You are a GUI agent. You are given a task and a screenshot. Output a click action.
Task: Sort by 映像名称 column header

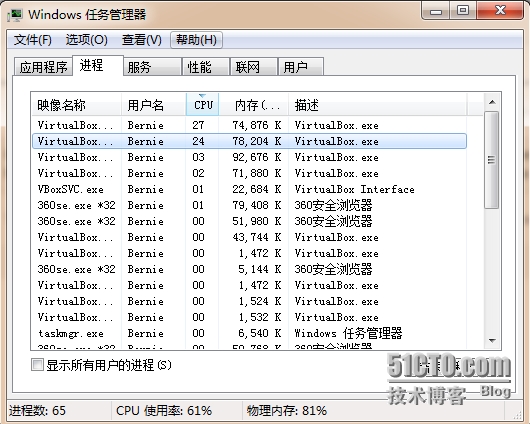click(76, 105)
